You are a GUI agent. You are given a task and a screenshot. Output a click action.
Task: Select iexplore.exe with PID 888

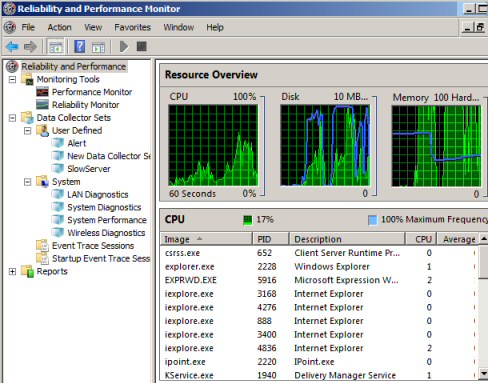pos(319,321)
